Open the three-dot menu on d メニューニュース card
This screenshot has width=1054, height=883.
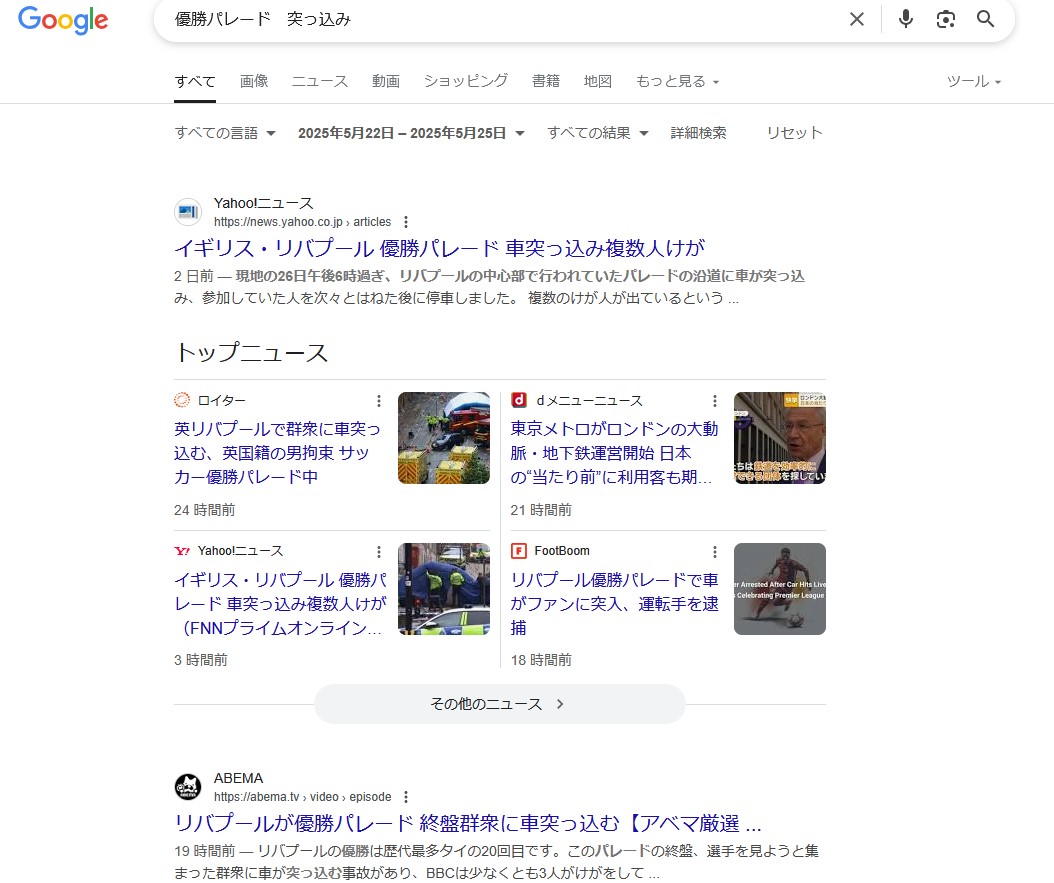coord(715,401)
